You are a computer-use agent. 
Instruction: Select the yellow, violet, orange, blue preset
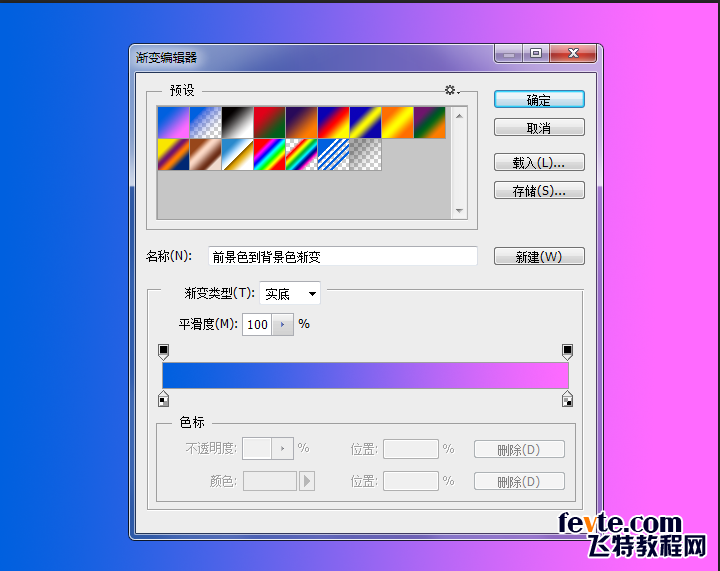point(174,155)
